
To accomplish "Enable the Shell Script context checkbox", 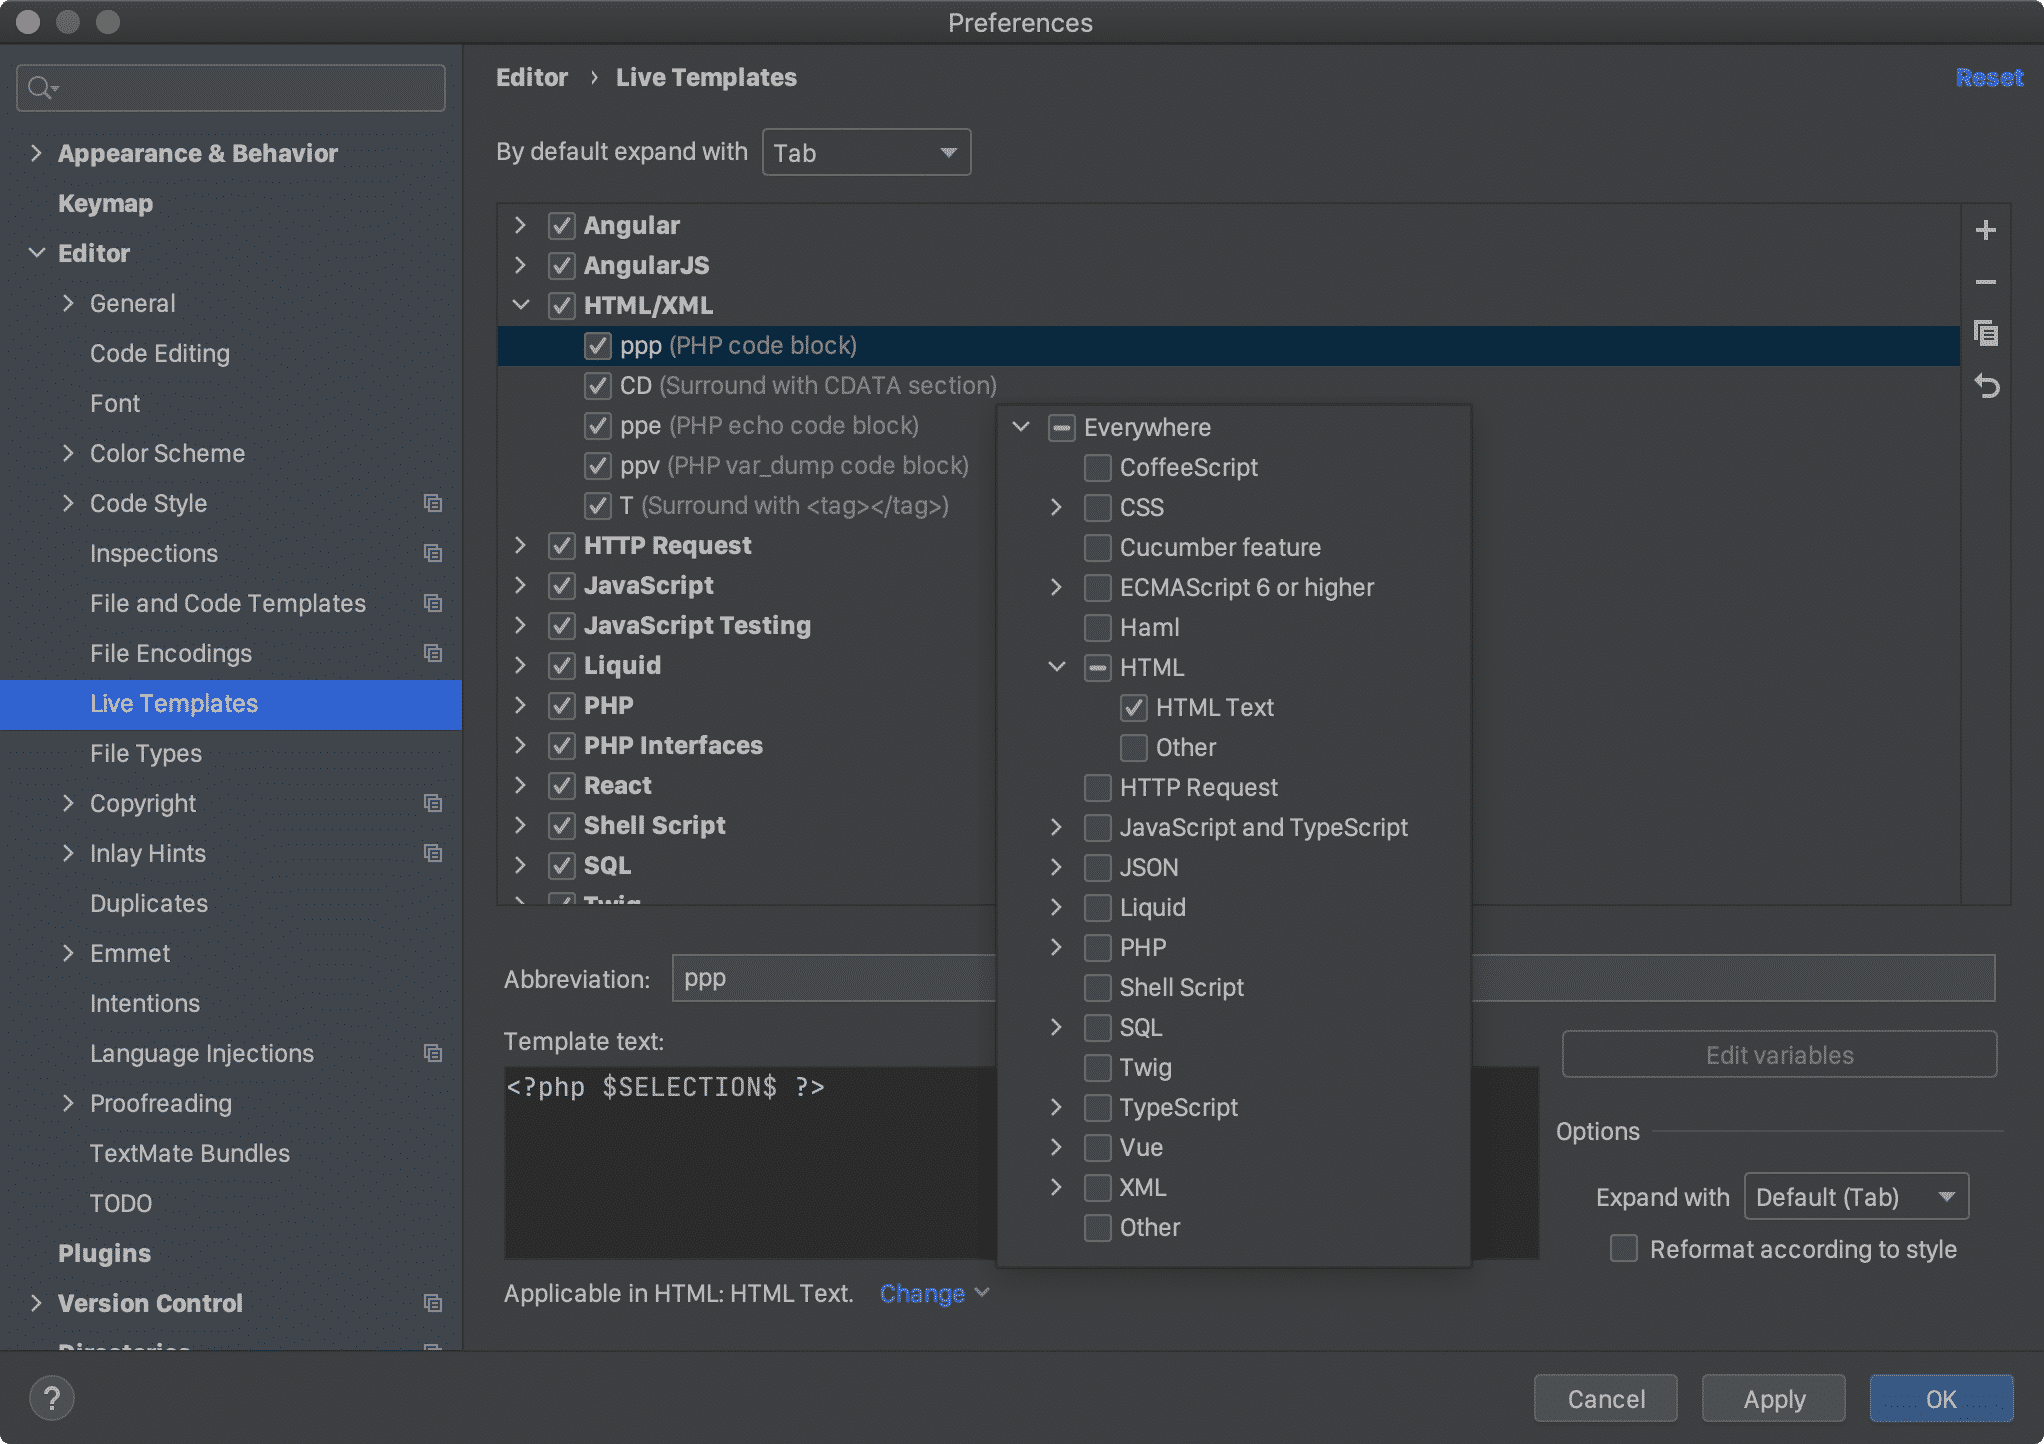I will click(x=1098, y=988).
